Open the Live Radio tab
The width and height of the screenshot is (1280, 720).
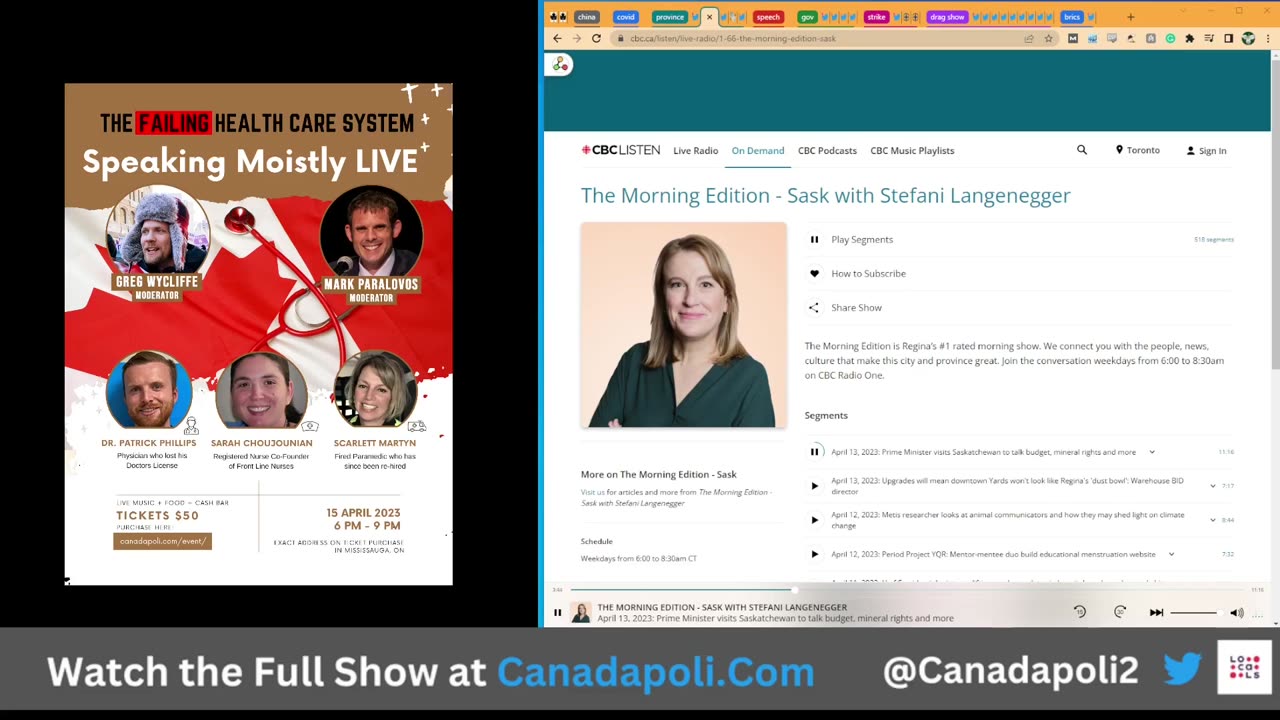(695, 151)
